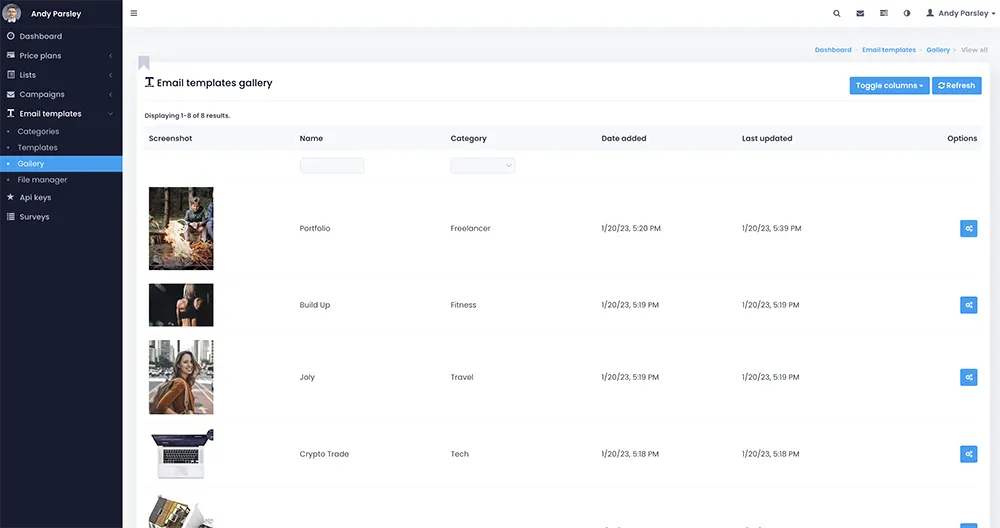The width and height of the screenshot is (1000, 528).
Task: Click the options button for Joly row
Action: 969,377
